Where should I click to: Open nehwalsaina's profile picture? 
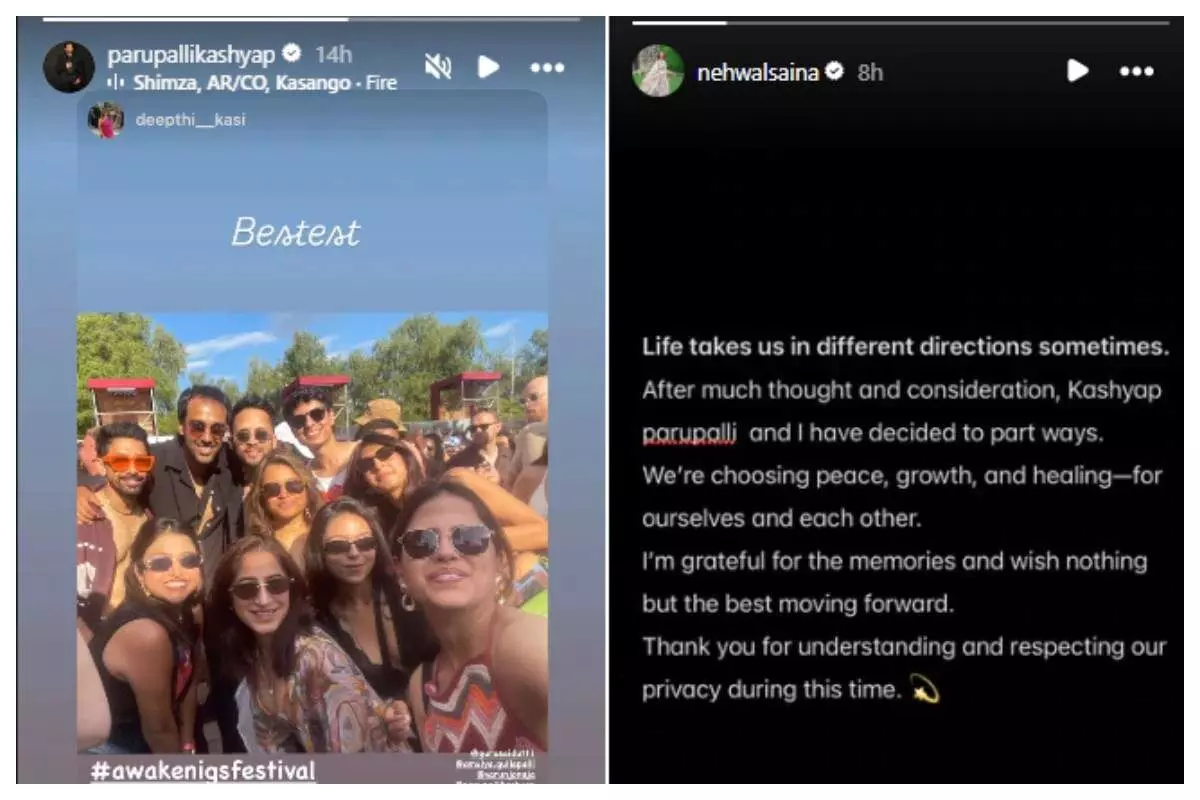[x=658, y=71]
